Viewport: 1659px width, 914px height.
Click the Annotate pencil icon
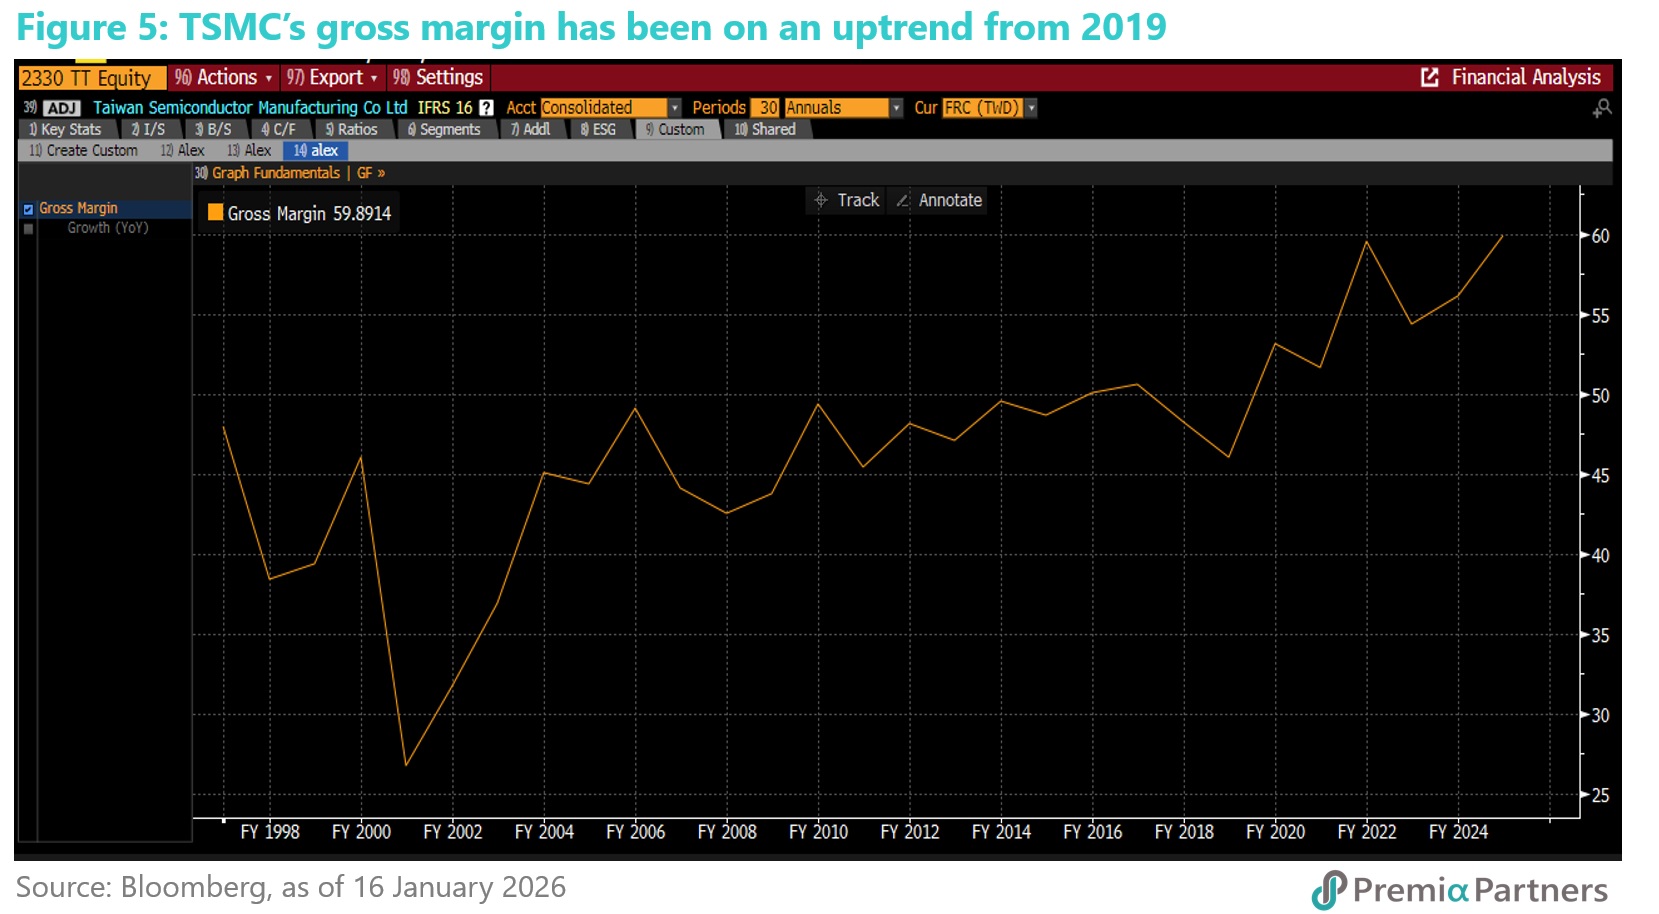pyautogui.click(x=903, y=200)
